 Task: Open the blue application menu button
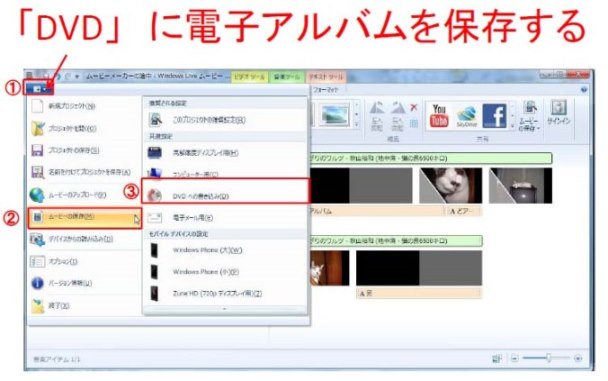coord(38,89)
